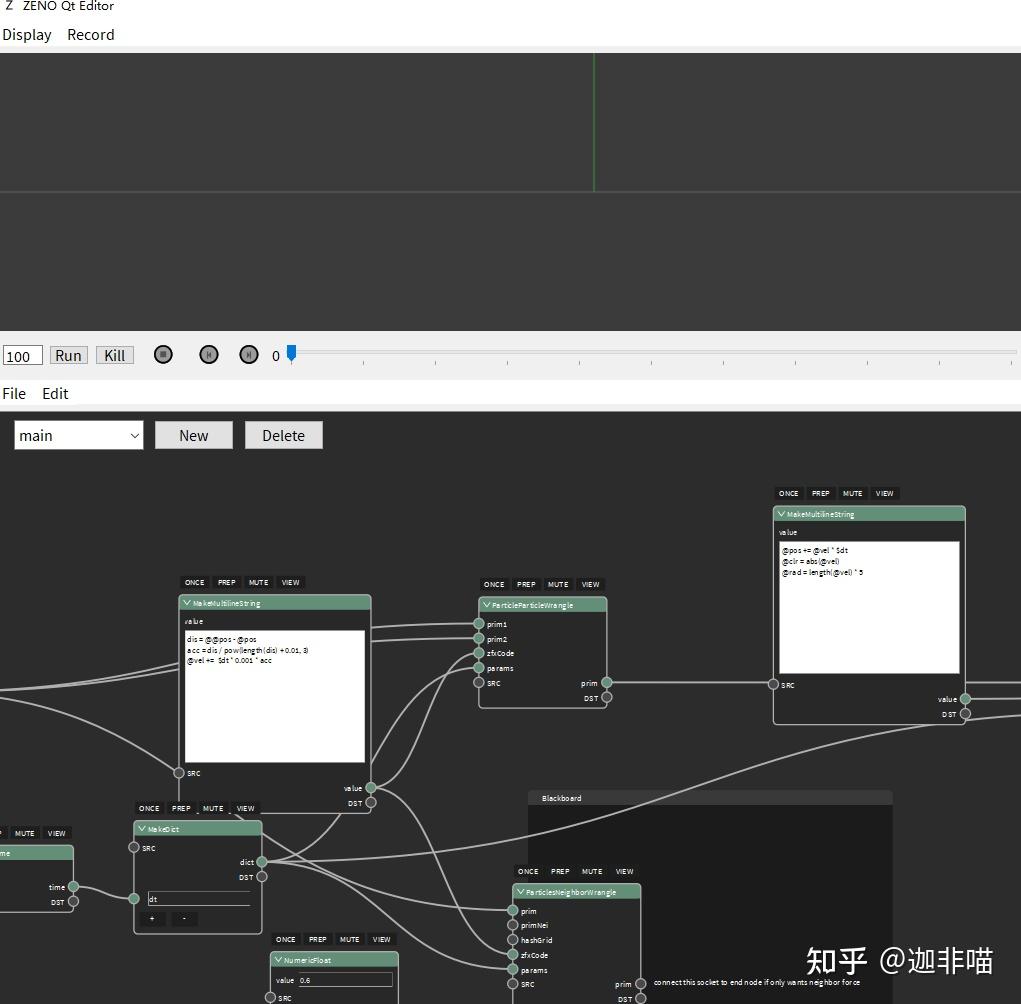Click the Delete graph button
The image size is (1021, 1004).
[x=284, y=435]
